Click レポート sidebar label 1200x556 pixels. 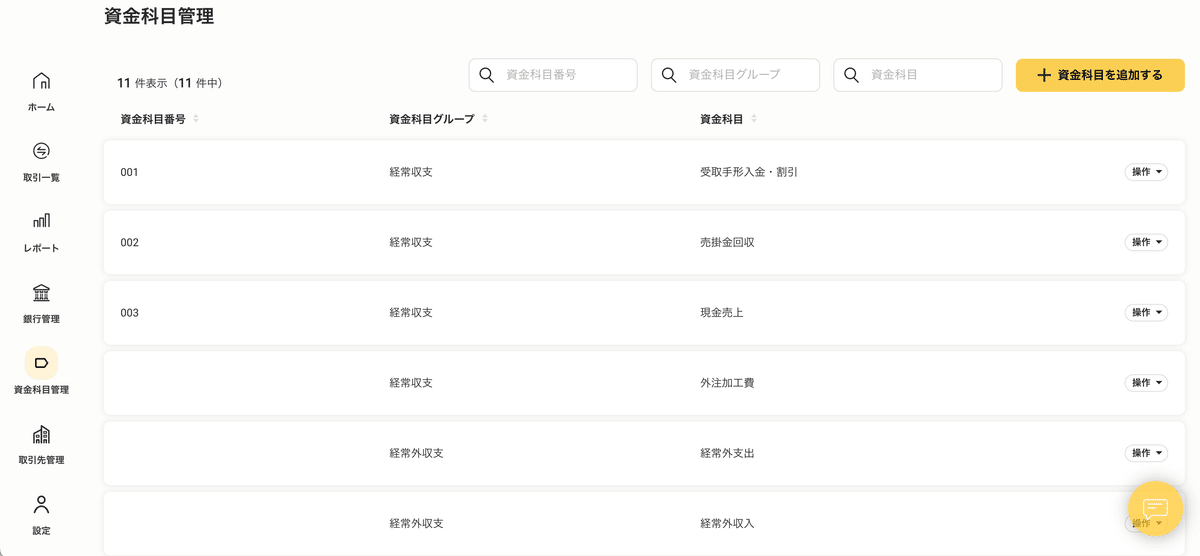(x=41, y=248)
